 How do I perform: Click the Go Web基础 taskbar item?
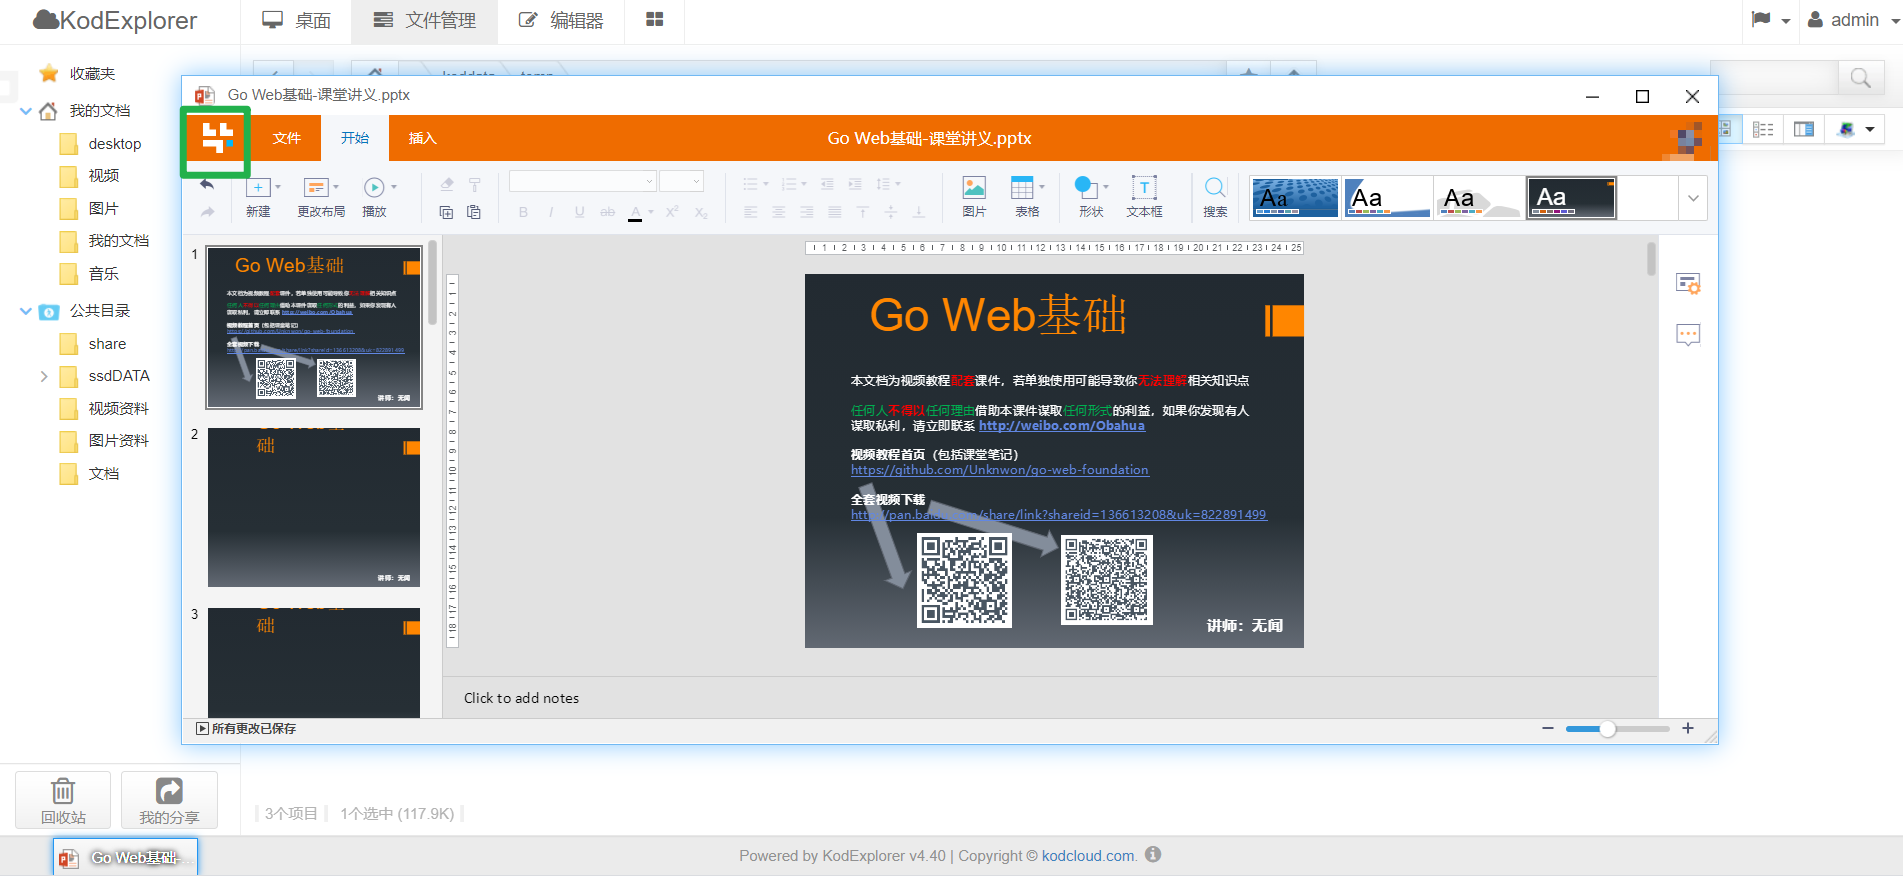pos(125,858)
